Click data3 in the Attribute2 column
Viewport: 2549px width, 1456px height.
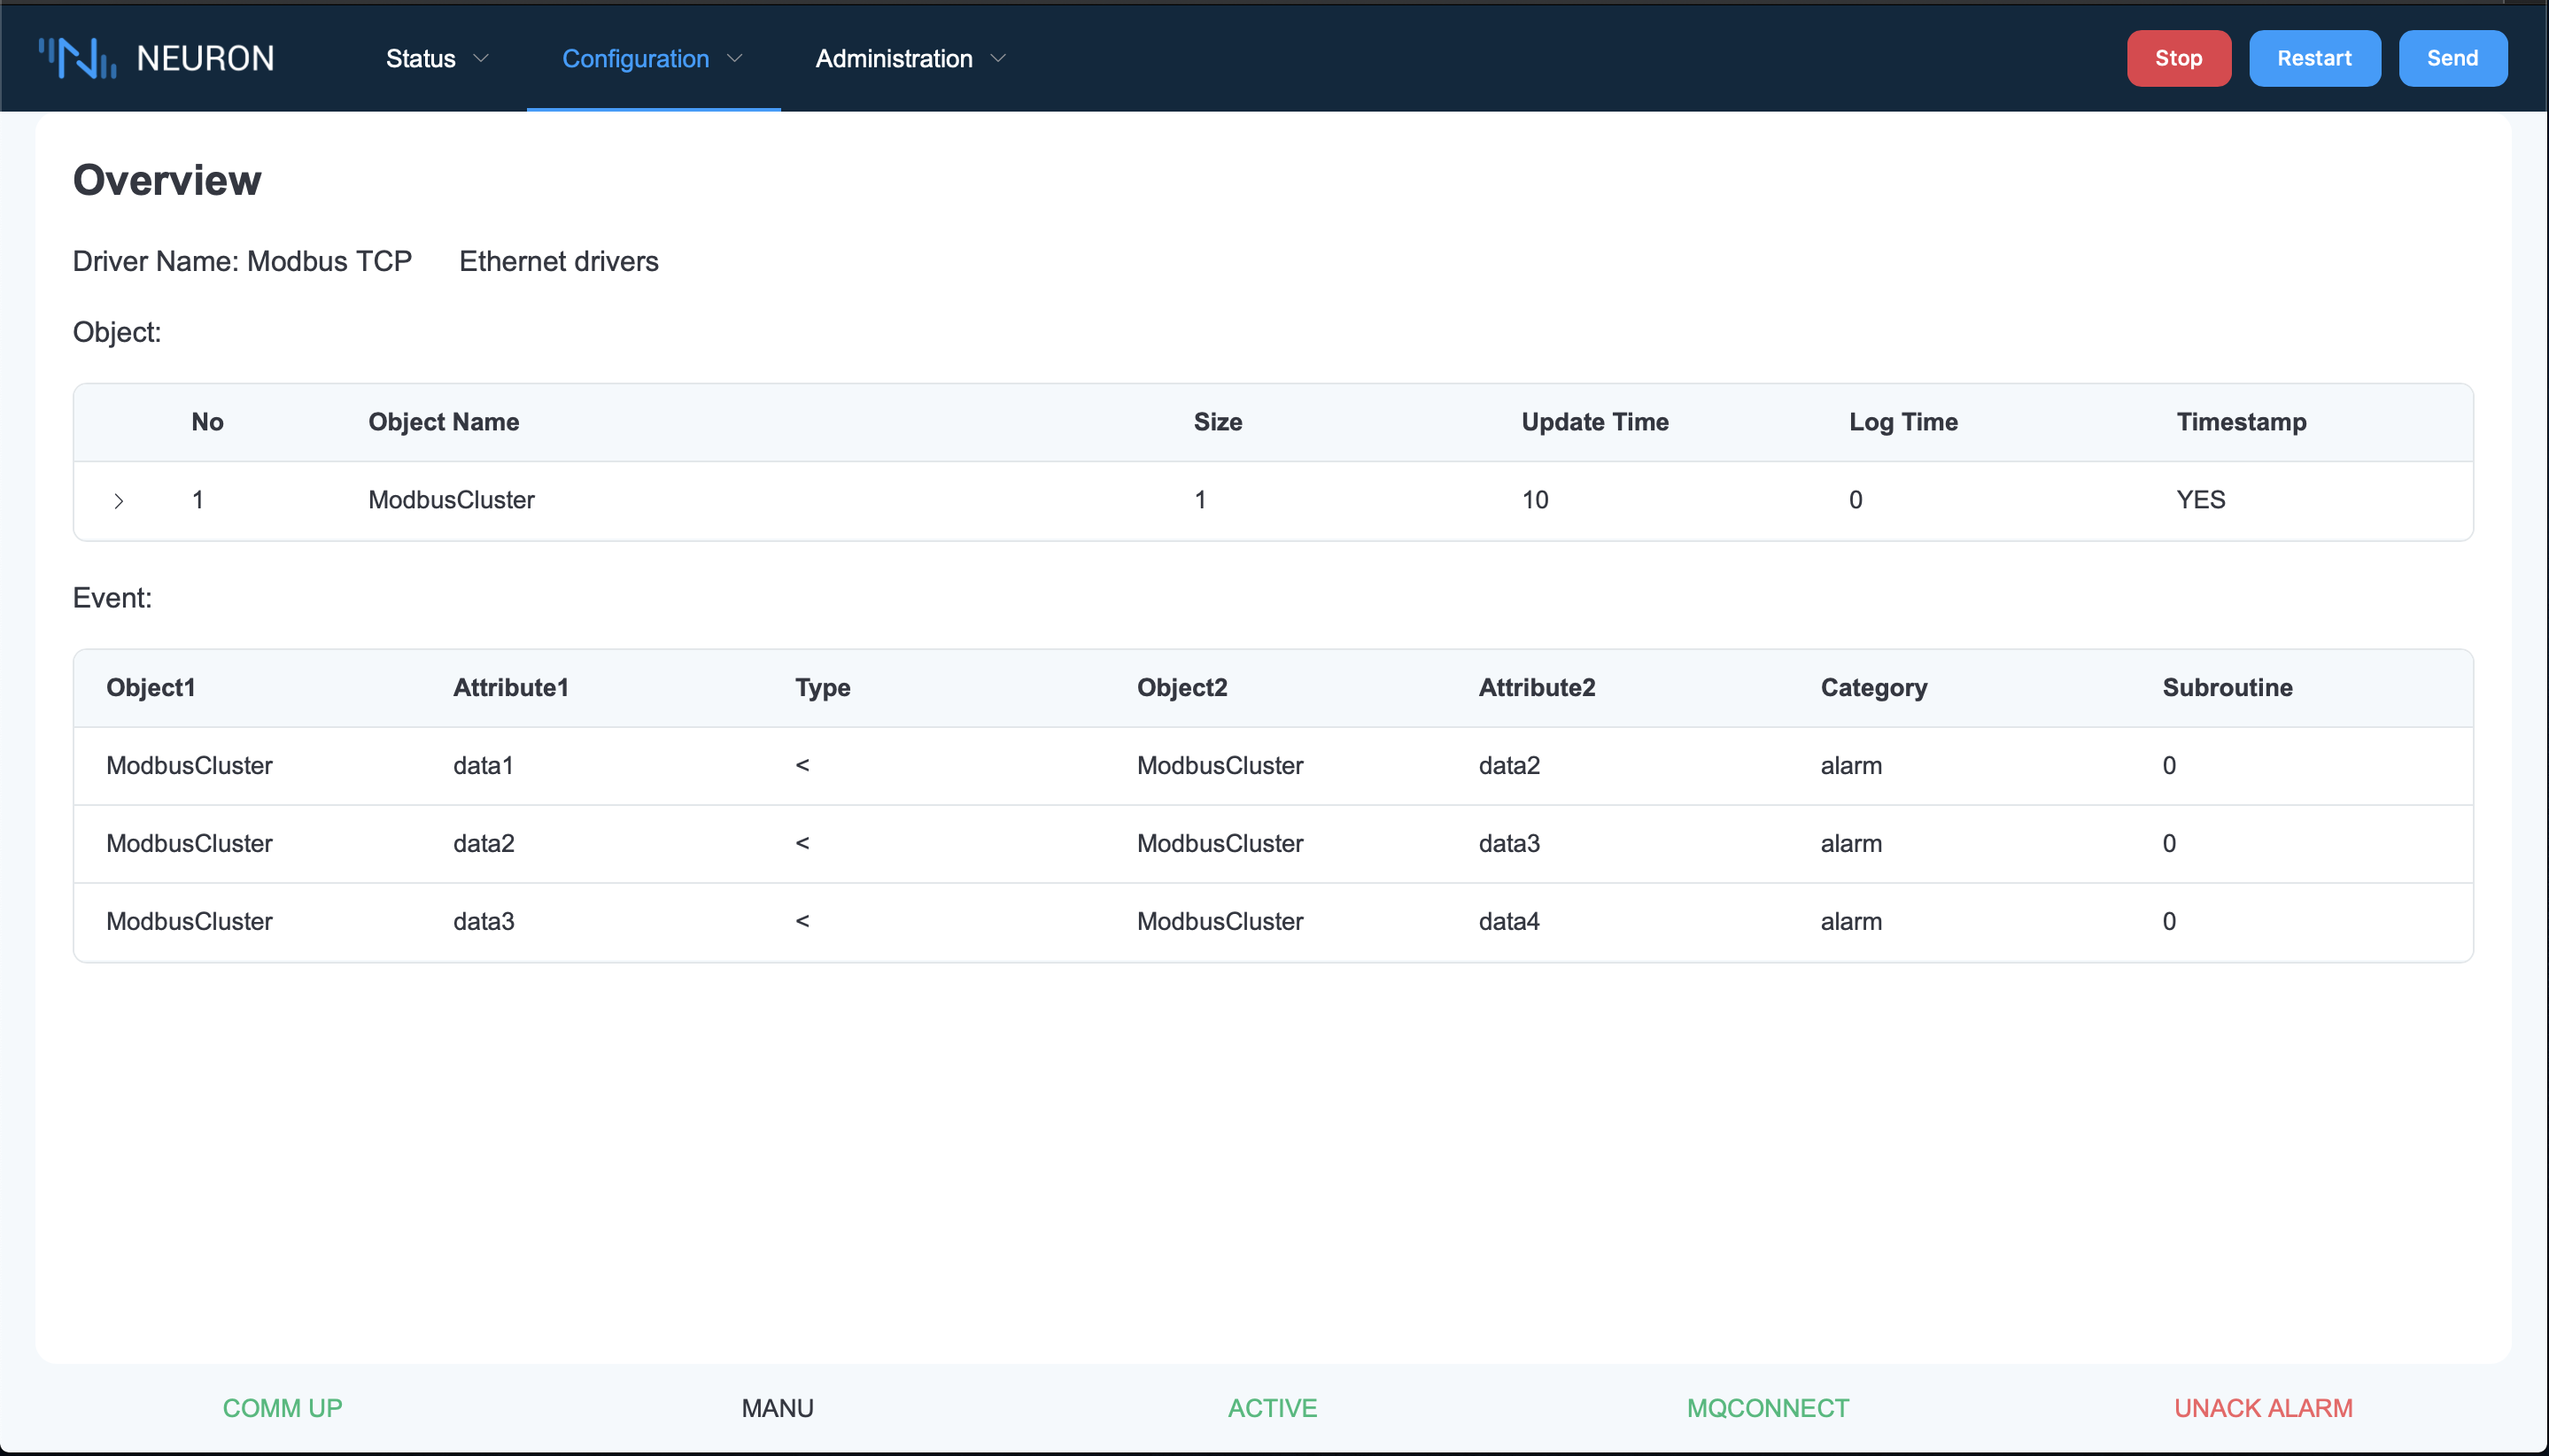pos(1508,844)
